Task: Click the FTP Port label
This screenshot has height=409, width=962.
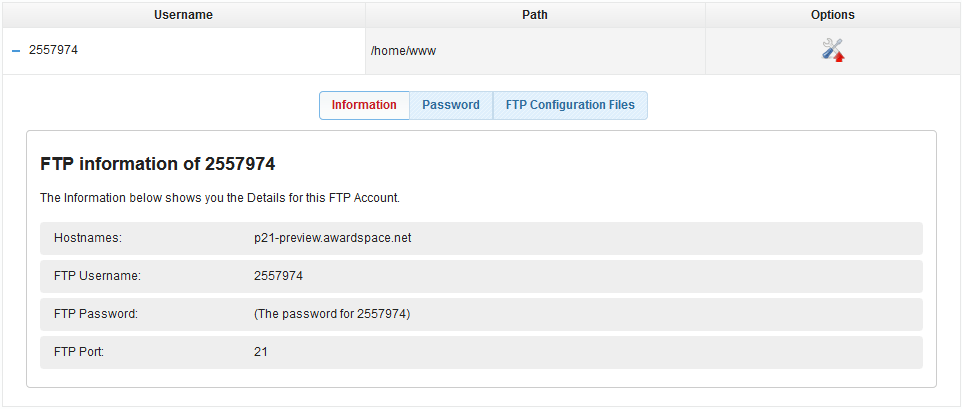Action: [x=79, y=352]
